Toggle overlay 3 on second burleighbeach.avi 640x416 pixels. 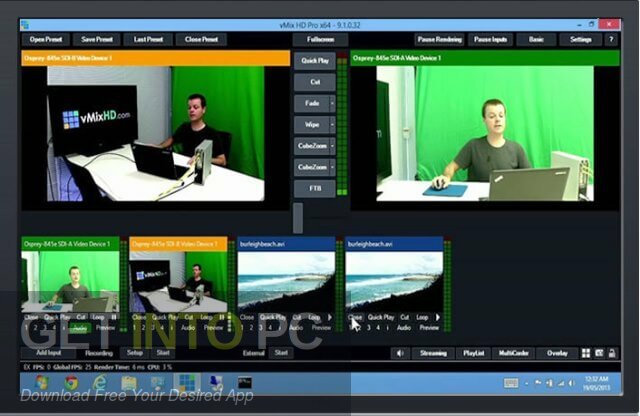369,328
